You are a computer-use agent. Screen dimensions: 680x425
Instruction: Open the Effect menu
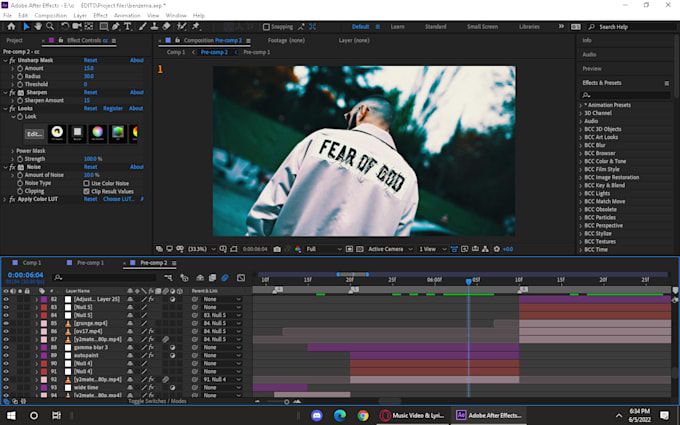tap(100, 15)
